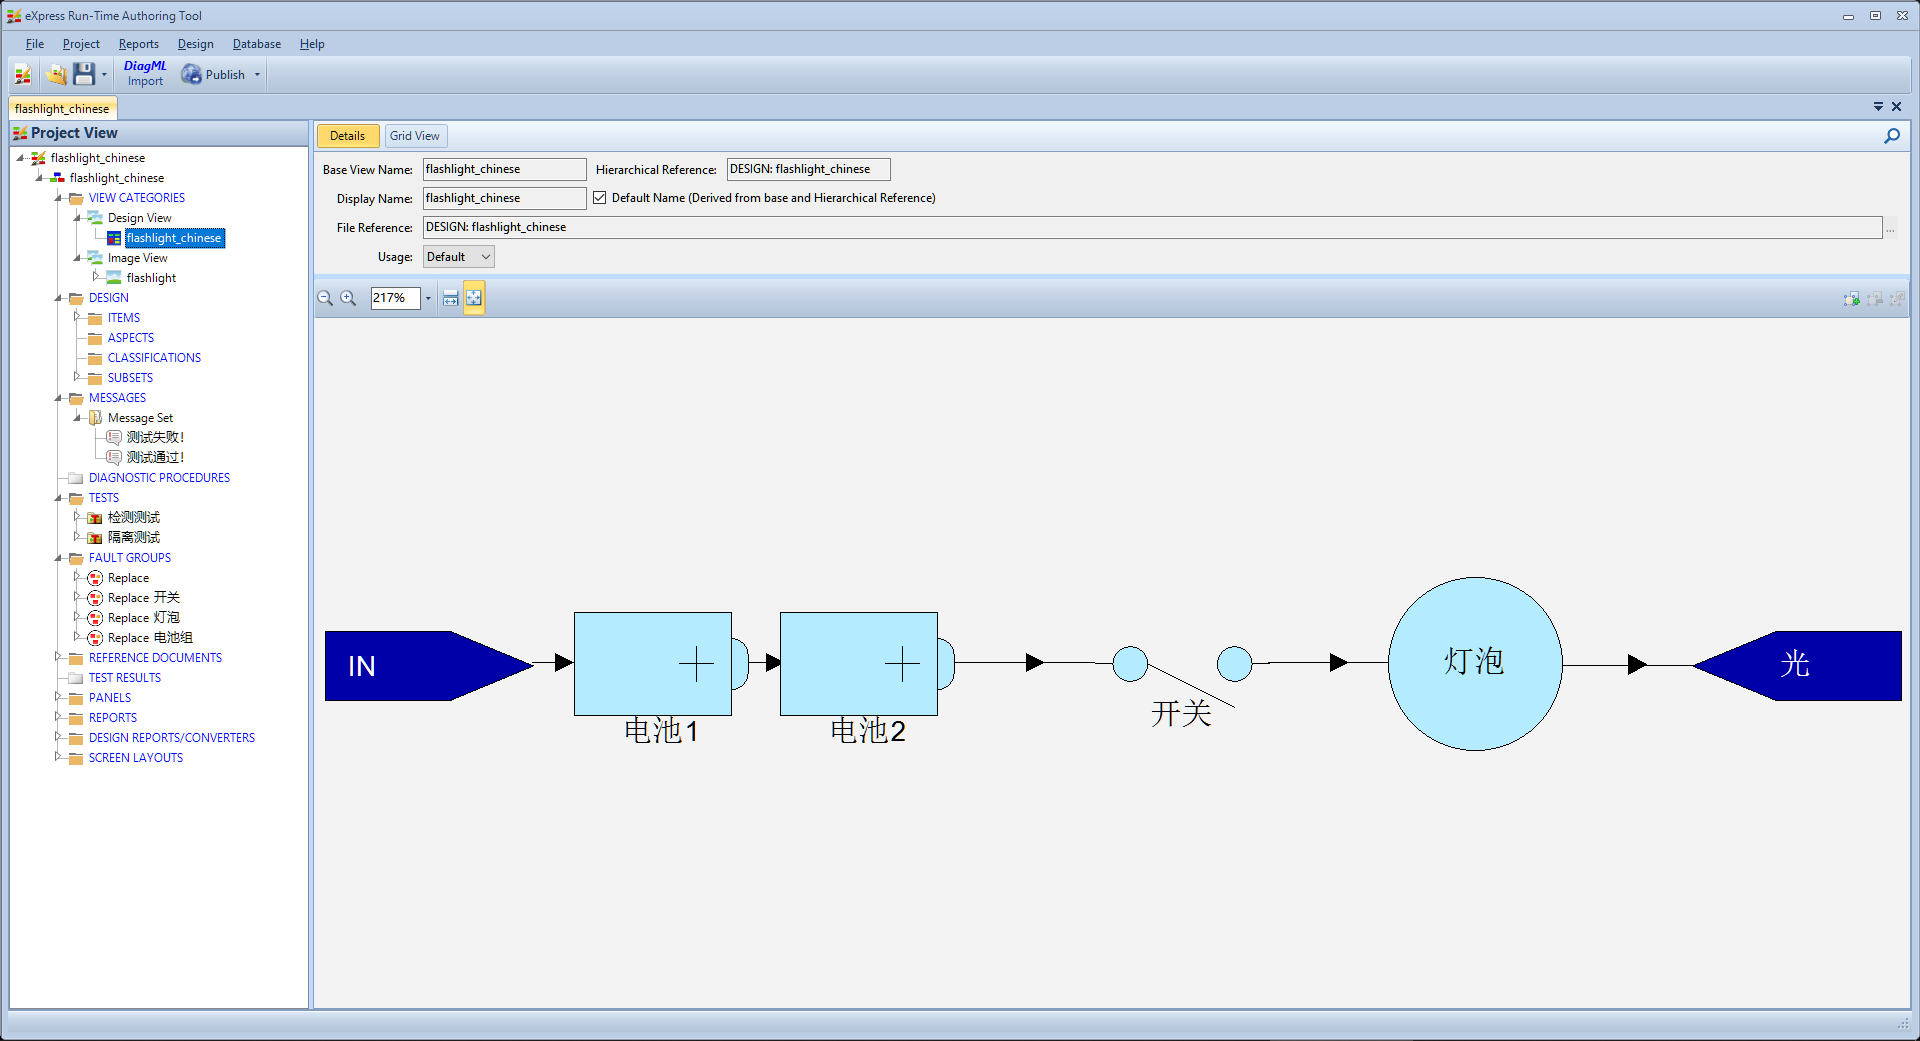Click the zoom in magnifier icon
The image size is (1920, 1041).
[348, 298]
